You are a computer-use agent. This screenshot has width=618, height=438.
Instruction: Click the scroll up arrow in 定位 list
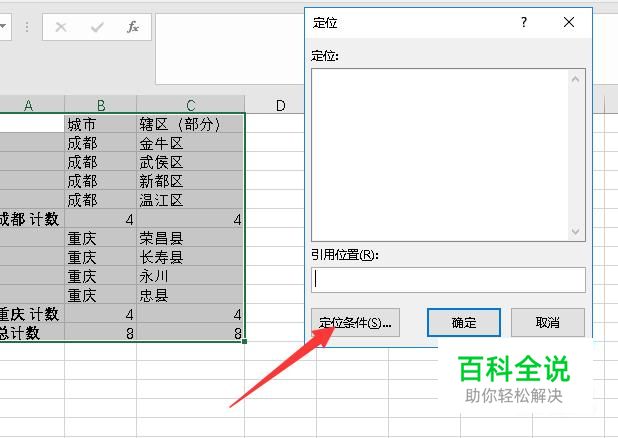[575, 79]
